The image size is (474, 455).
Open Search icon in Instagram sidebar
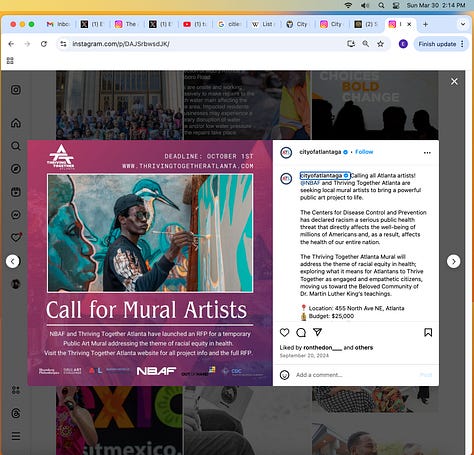click(16, 146)
